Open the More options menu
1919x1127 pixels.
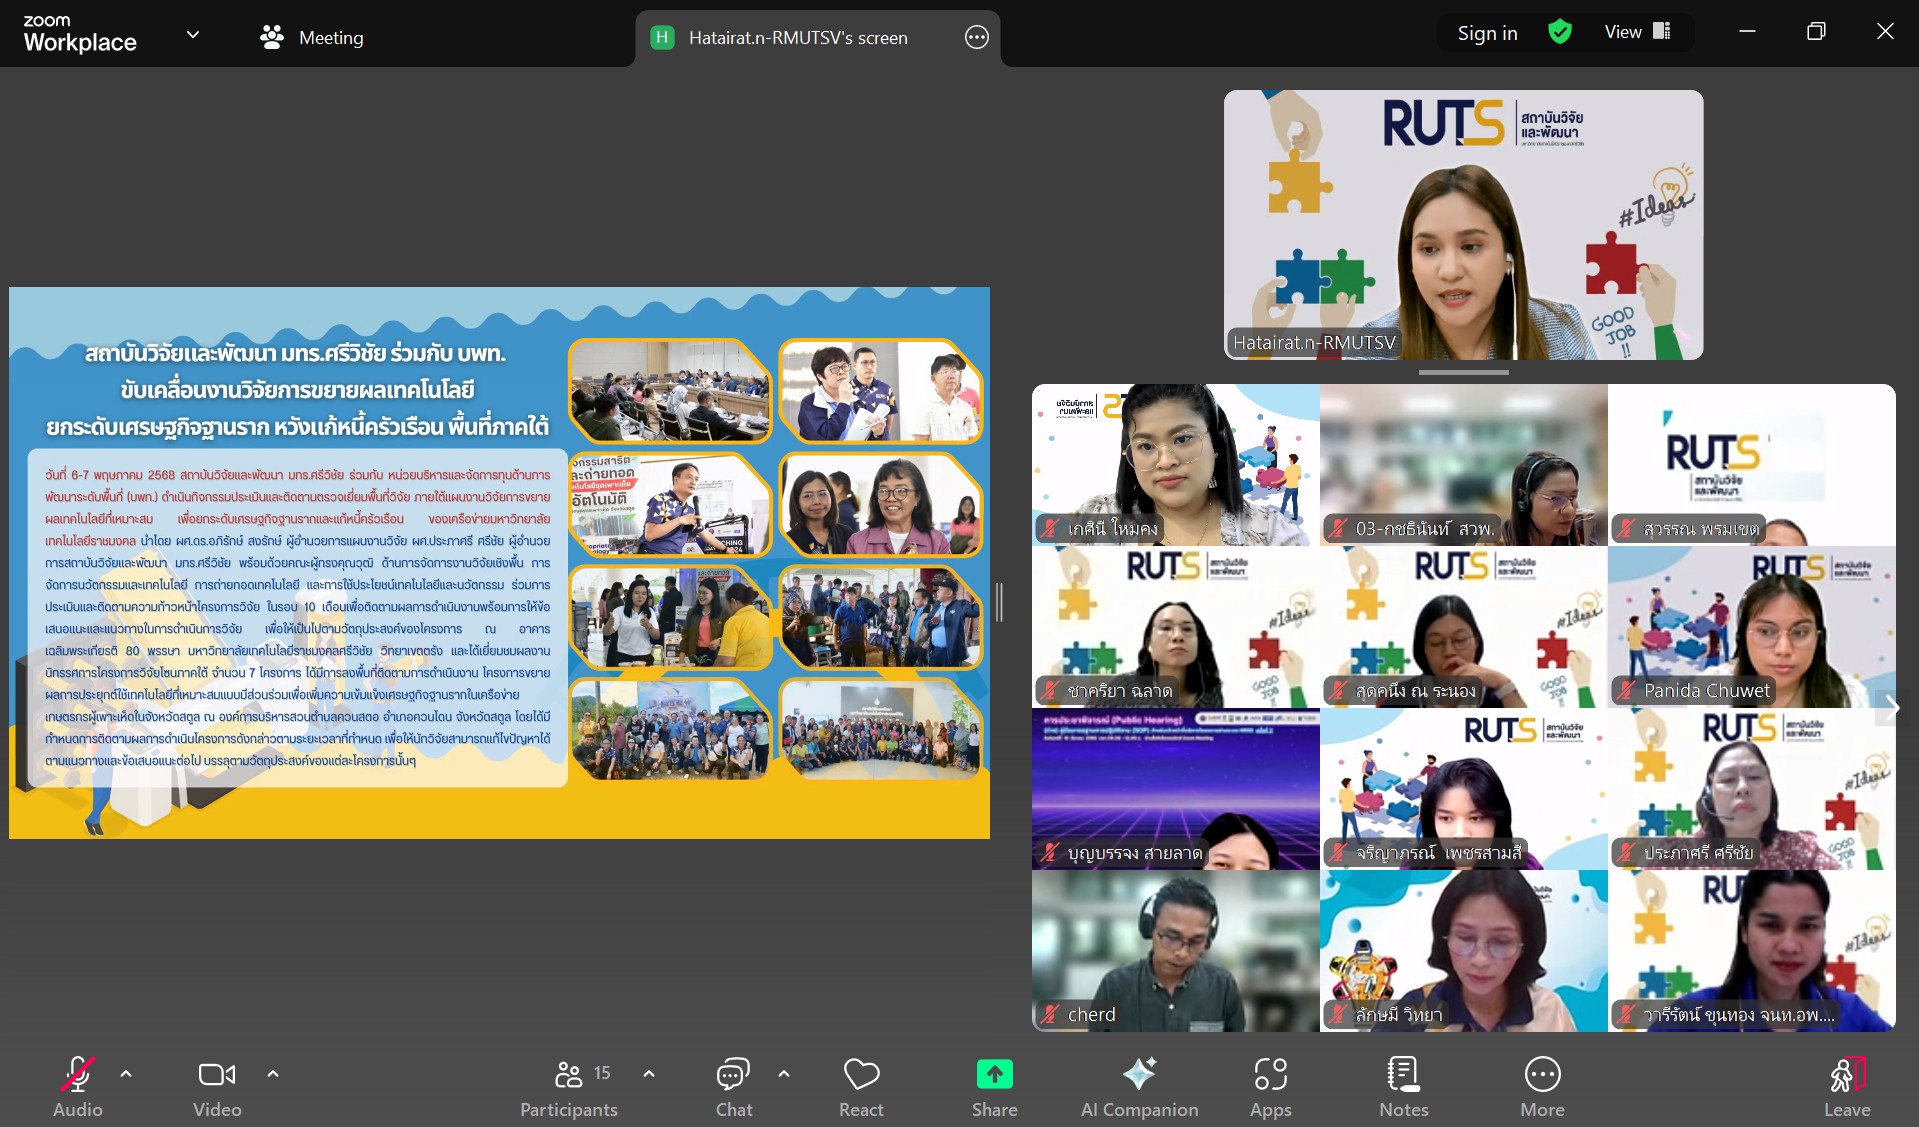click(x=1543, y=1087)
